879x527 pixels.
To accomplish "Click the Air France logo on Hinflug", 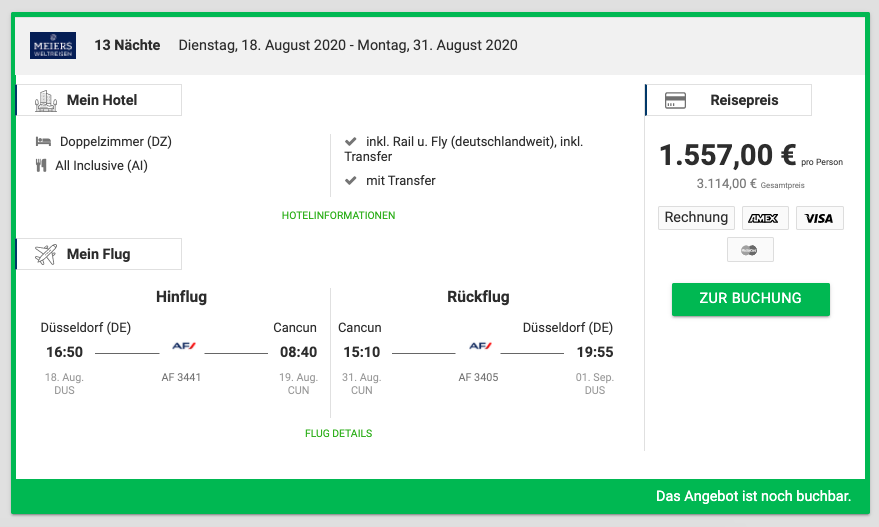I will 183,346.
